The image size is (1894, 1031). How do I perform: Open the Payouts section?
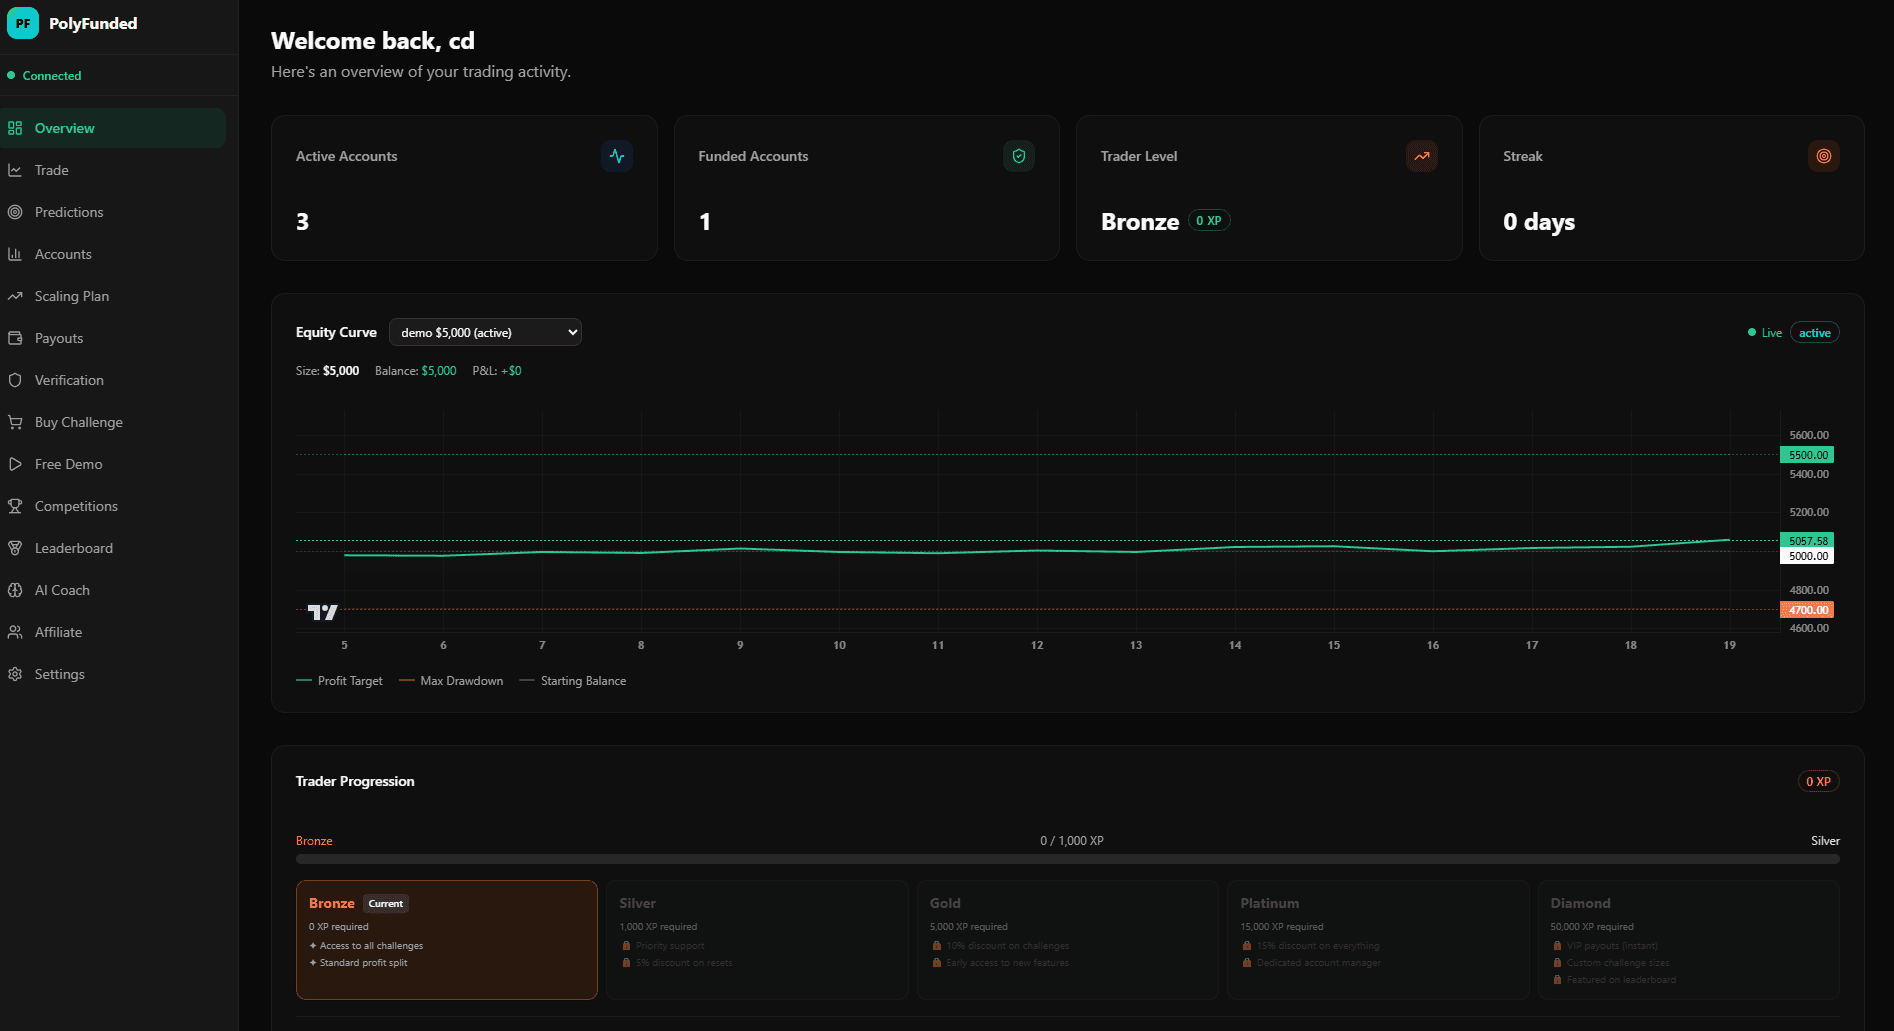59,338
